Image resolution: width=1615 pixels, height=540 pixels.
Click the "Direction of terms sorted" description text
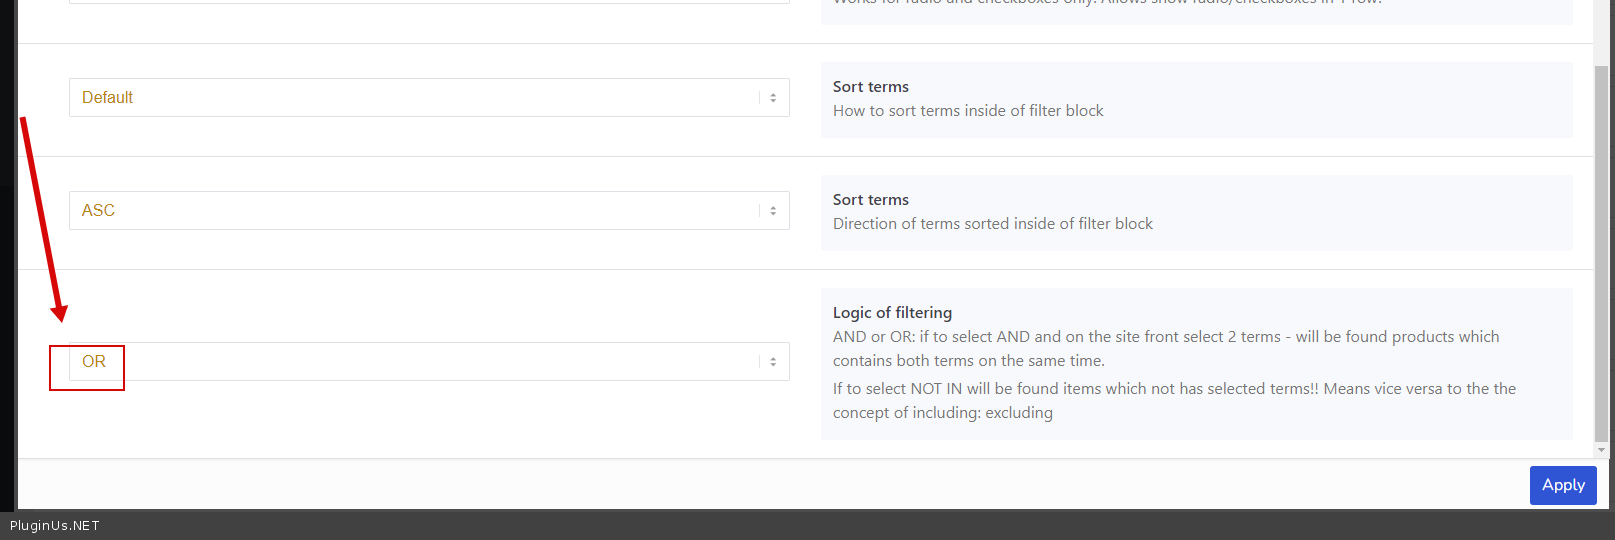pos(992,224)
